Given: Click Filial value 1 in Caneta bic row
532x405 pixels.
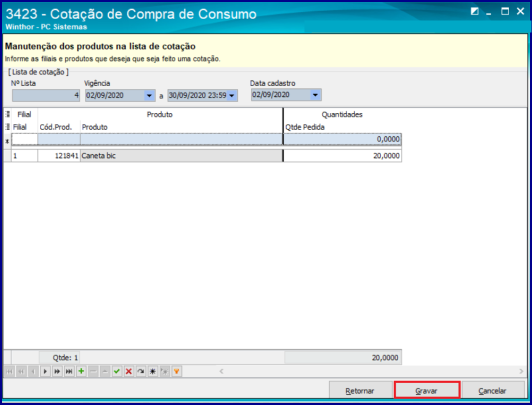Looking at the screenshot, I should tap(24, 156).
